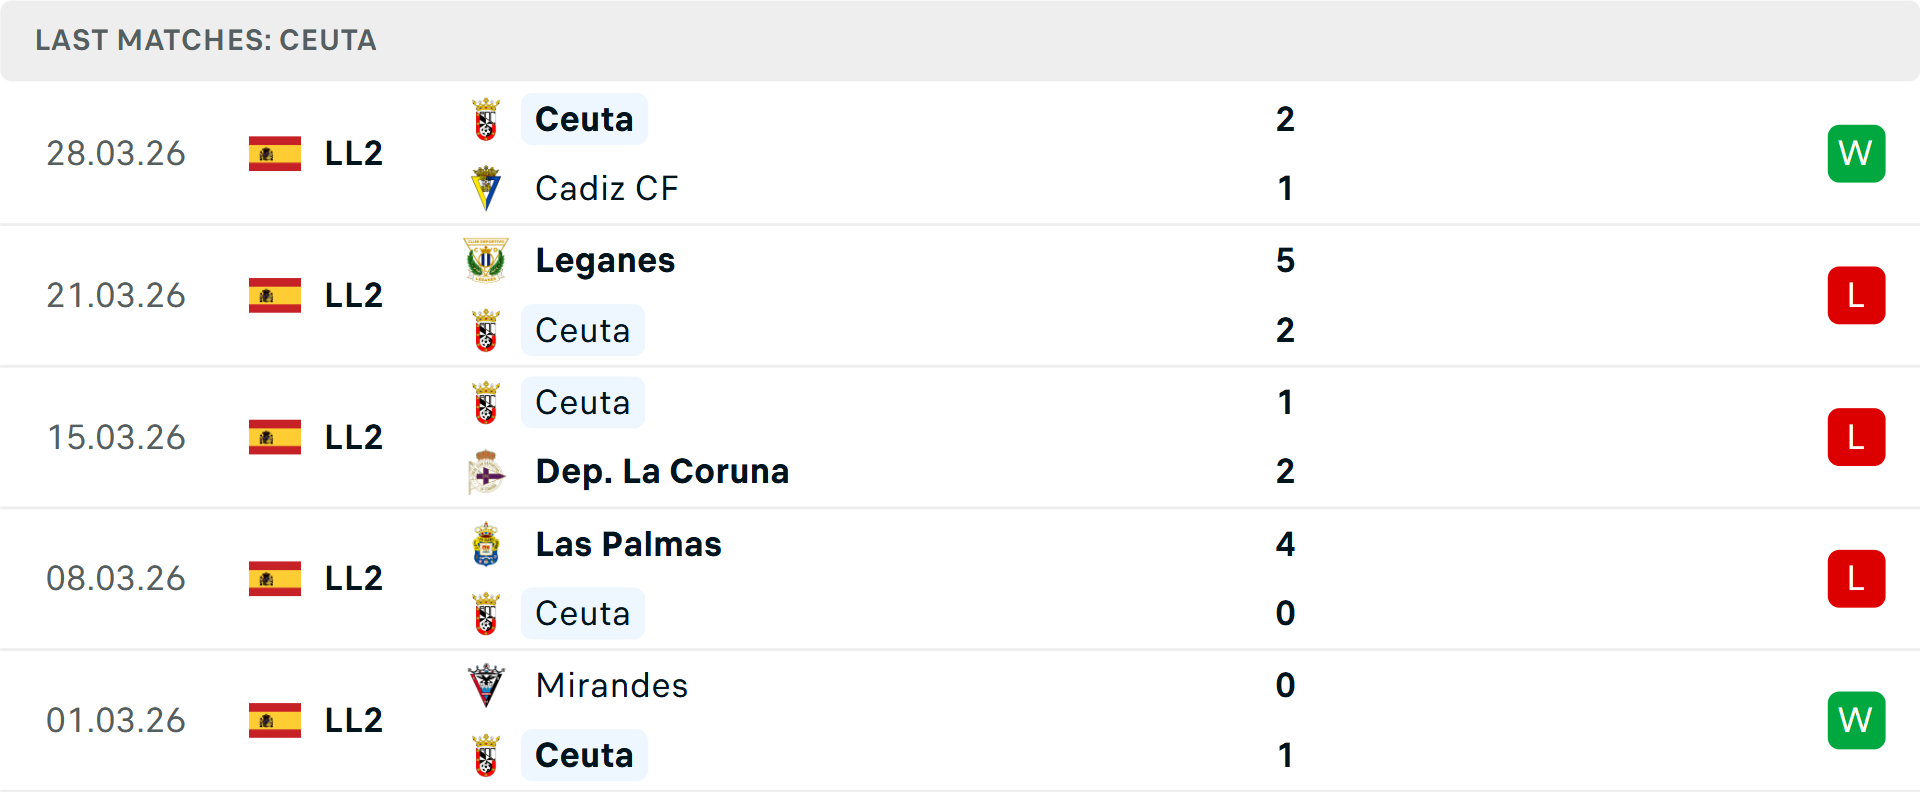This screenshot has width=1920, height=792.
Task: Click the Las Palmas club crest
Action: (x=486, y=544)
